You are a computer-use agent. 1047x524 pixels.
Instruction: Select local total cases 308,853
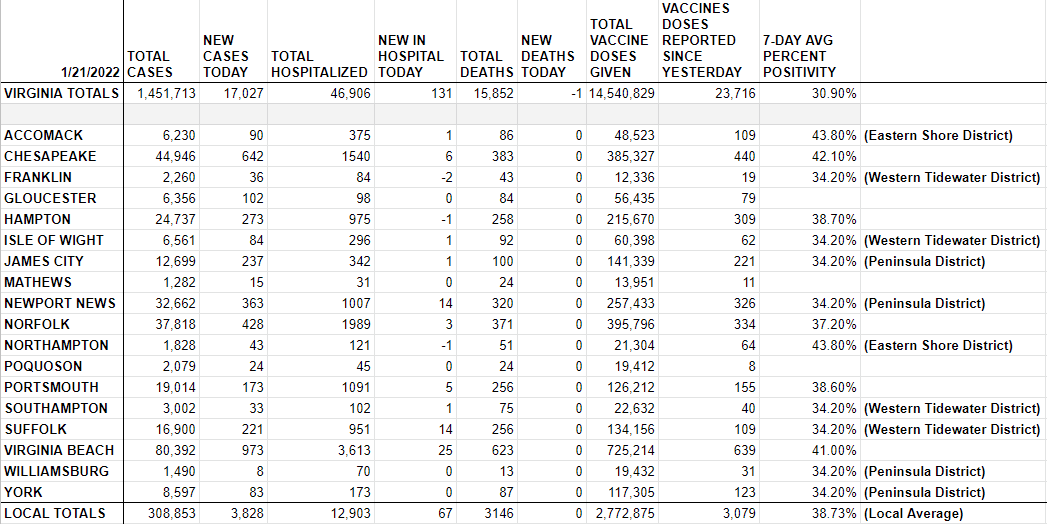(173, 513)
